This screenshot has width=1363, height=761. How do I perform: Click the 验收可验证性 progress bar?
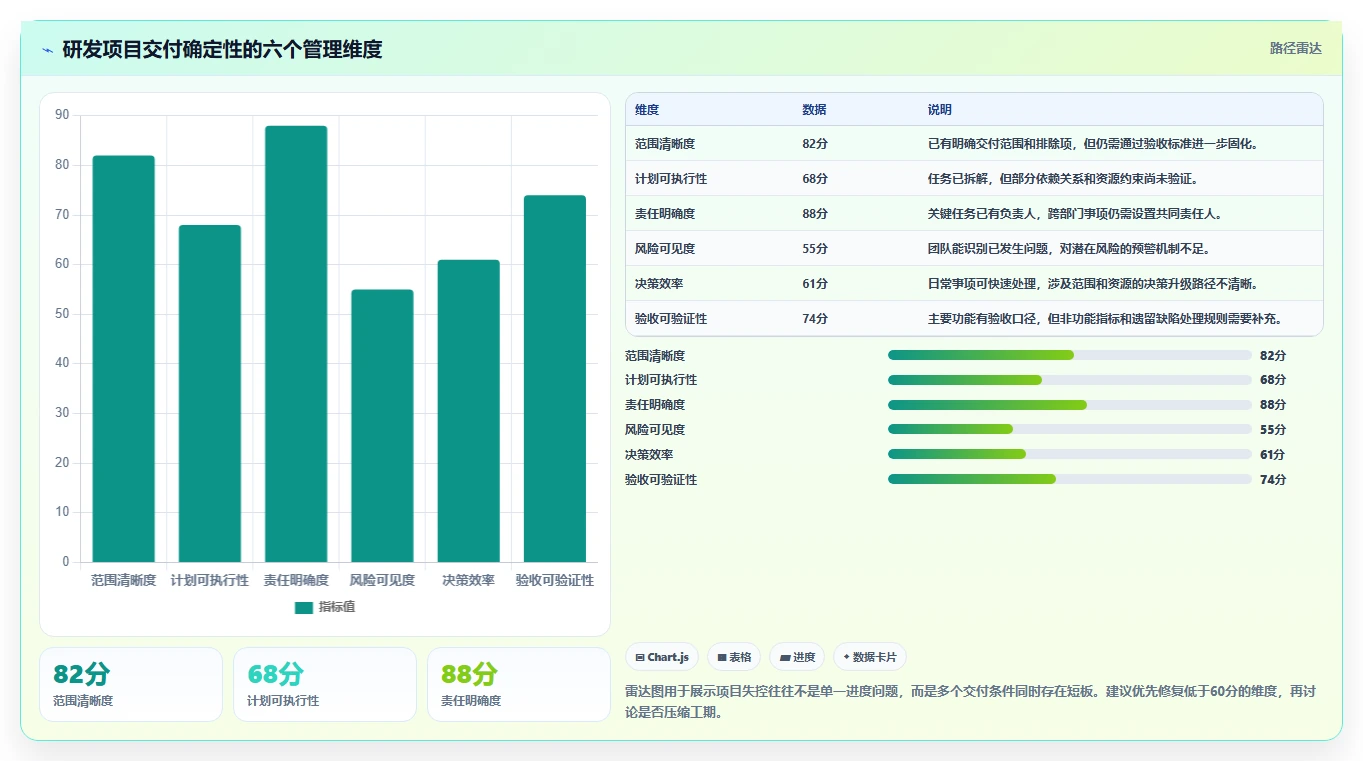pos(1070,479)
